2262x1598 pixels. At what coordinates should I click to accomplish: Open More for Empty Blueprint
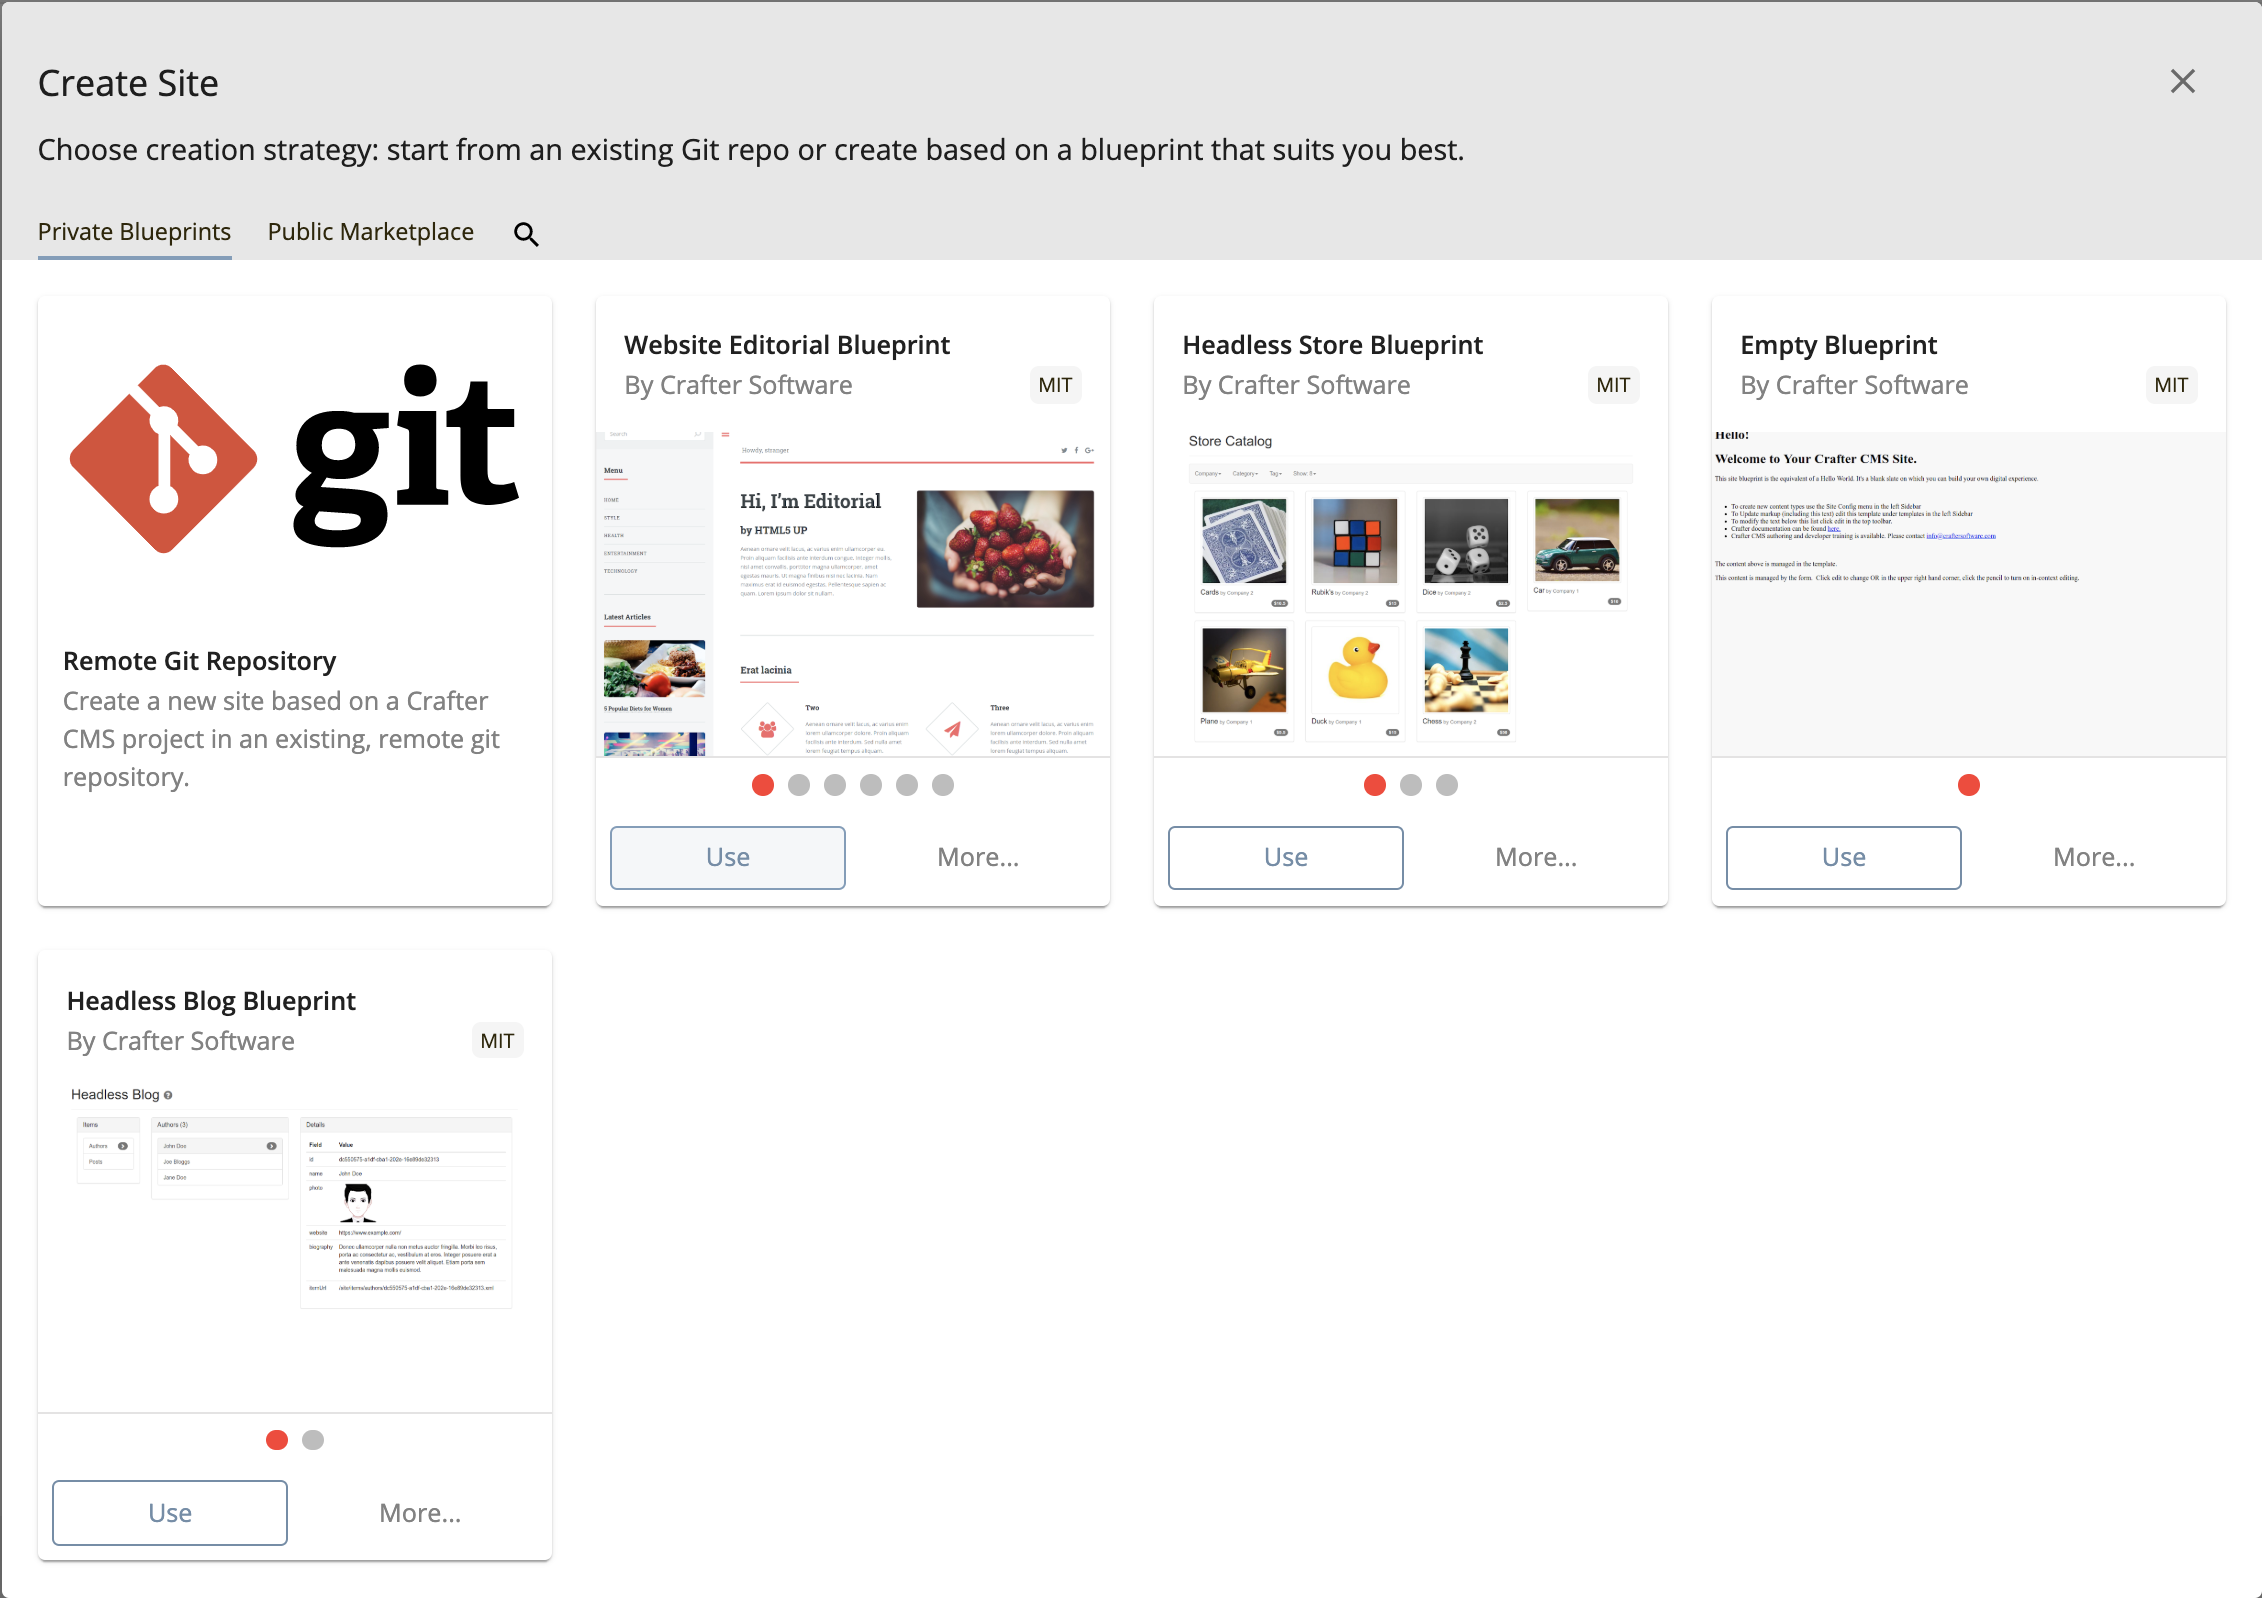pos(2094,857)
